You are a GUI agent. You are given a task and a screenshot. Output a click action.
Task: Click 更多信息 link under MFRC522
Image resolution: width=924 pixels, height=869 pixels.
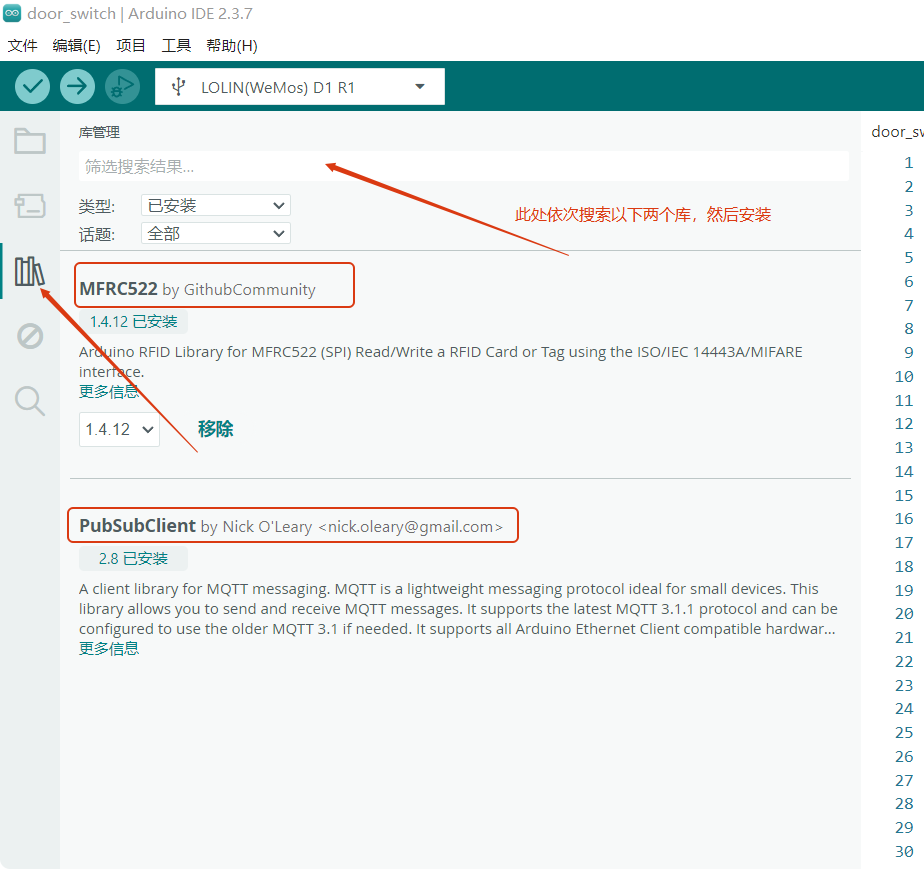(109, 391)
